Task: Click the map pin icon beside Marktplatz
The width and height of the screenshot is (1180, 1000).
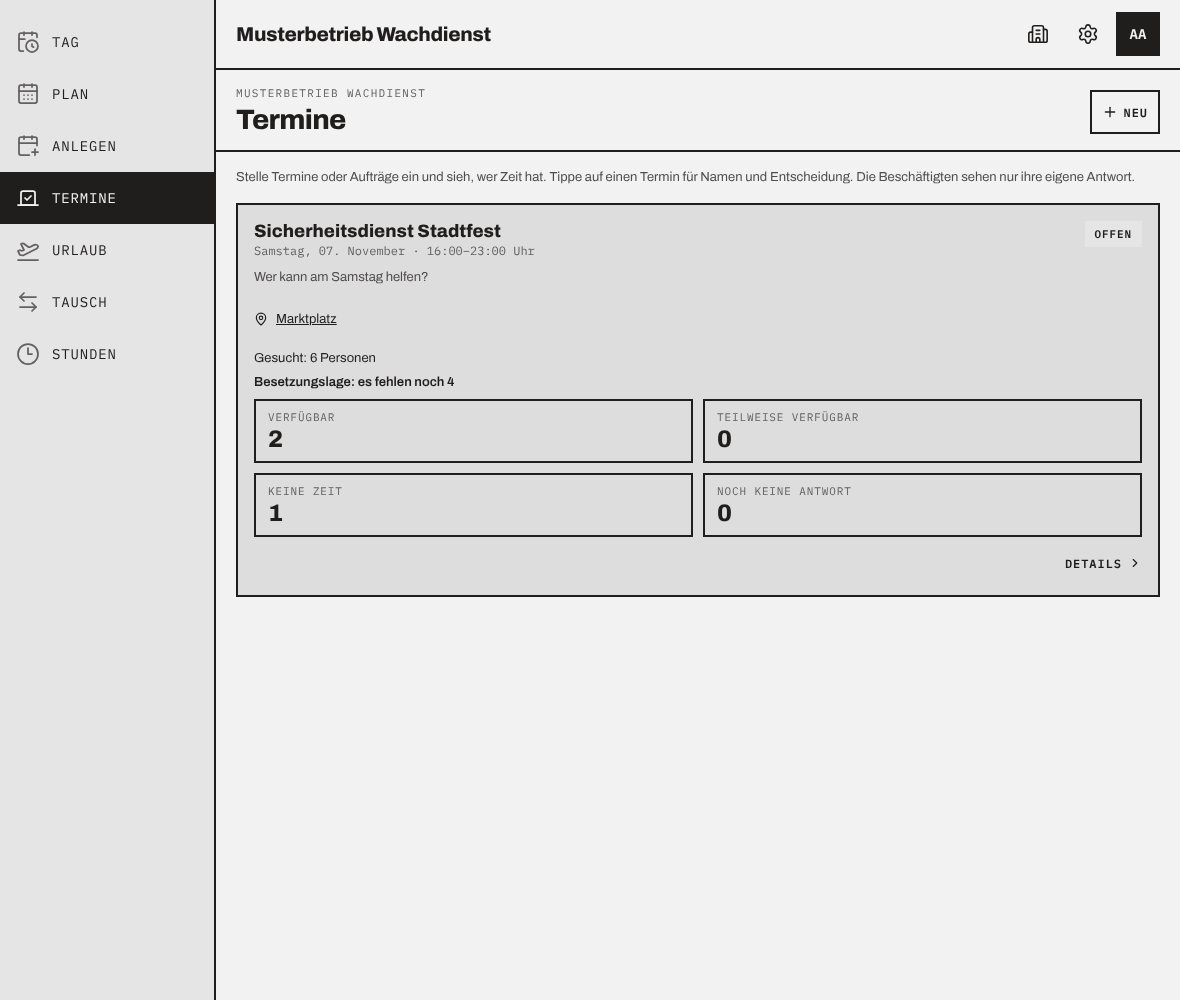Action: point(261,319)
